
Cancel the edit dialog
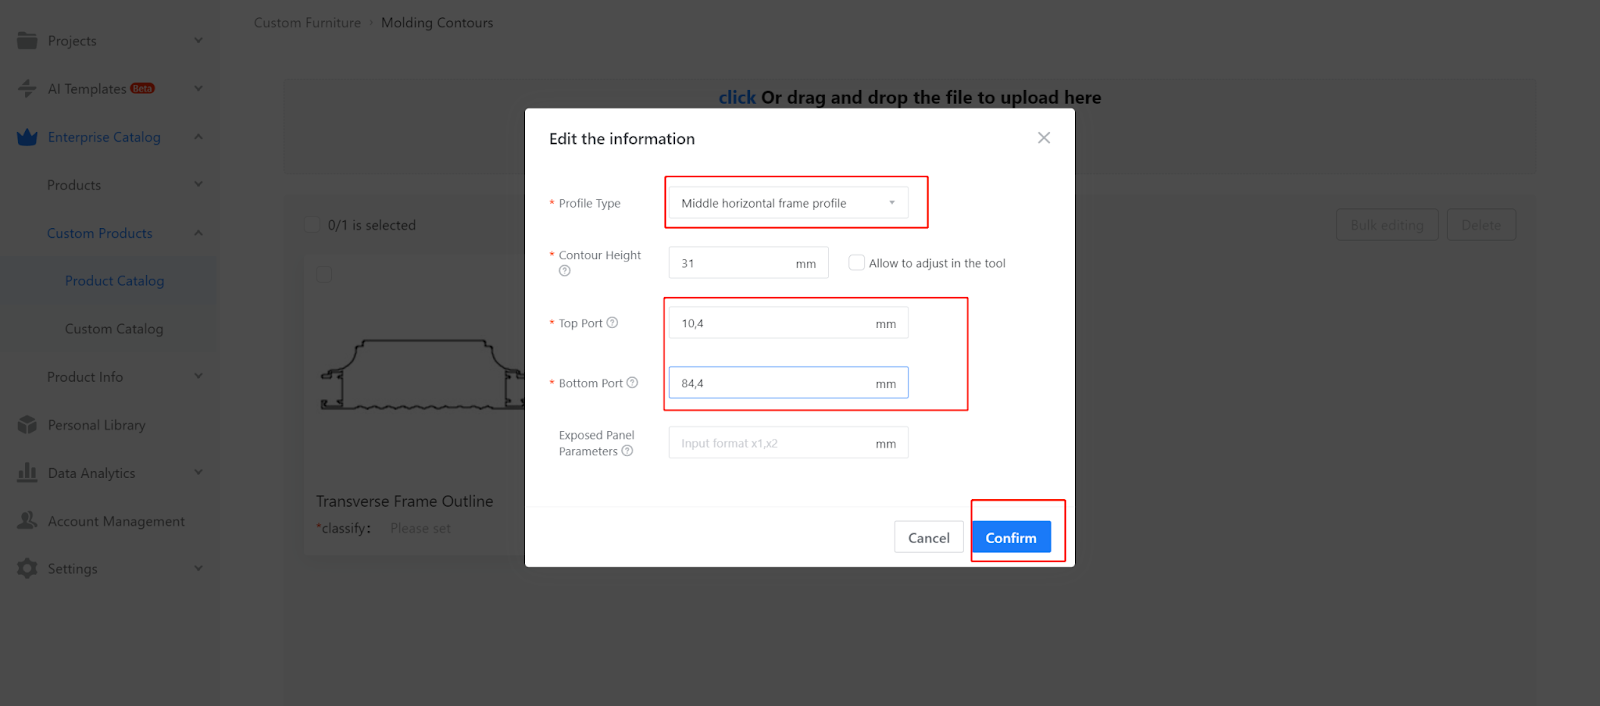pyautogui.click(x=929, y=537)
